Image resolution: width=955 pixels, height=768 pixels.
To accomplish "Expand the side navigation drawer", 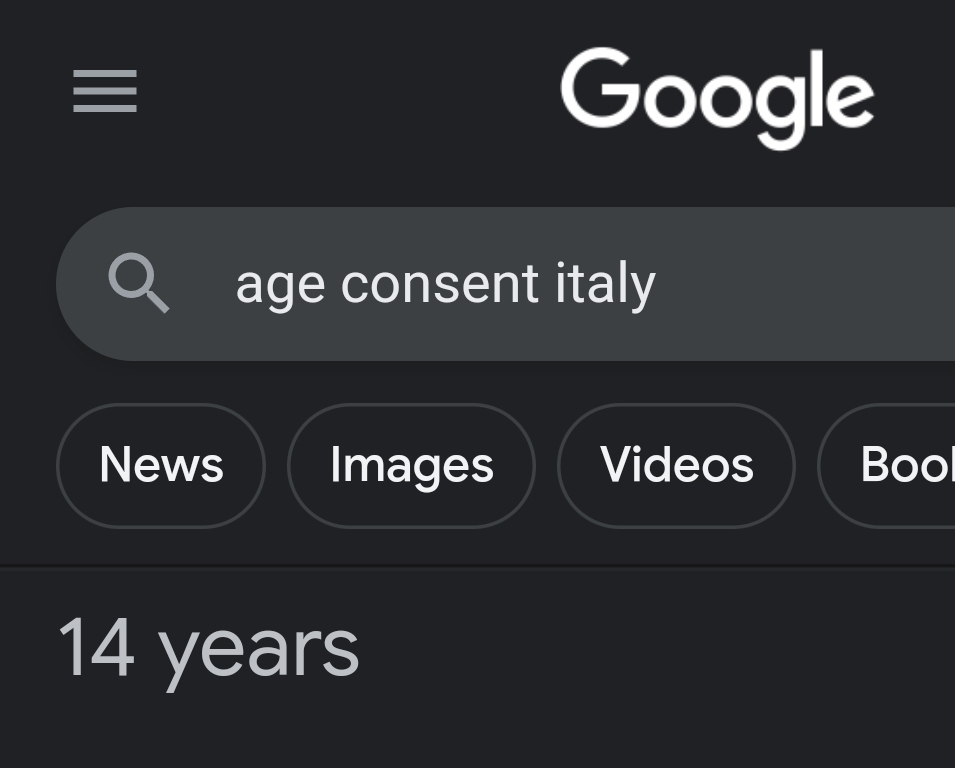I will (105, 91).
